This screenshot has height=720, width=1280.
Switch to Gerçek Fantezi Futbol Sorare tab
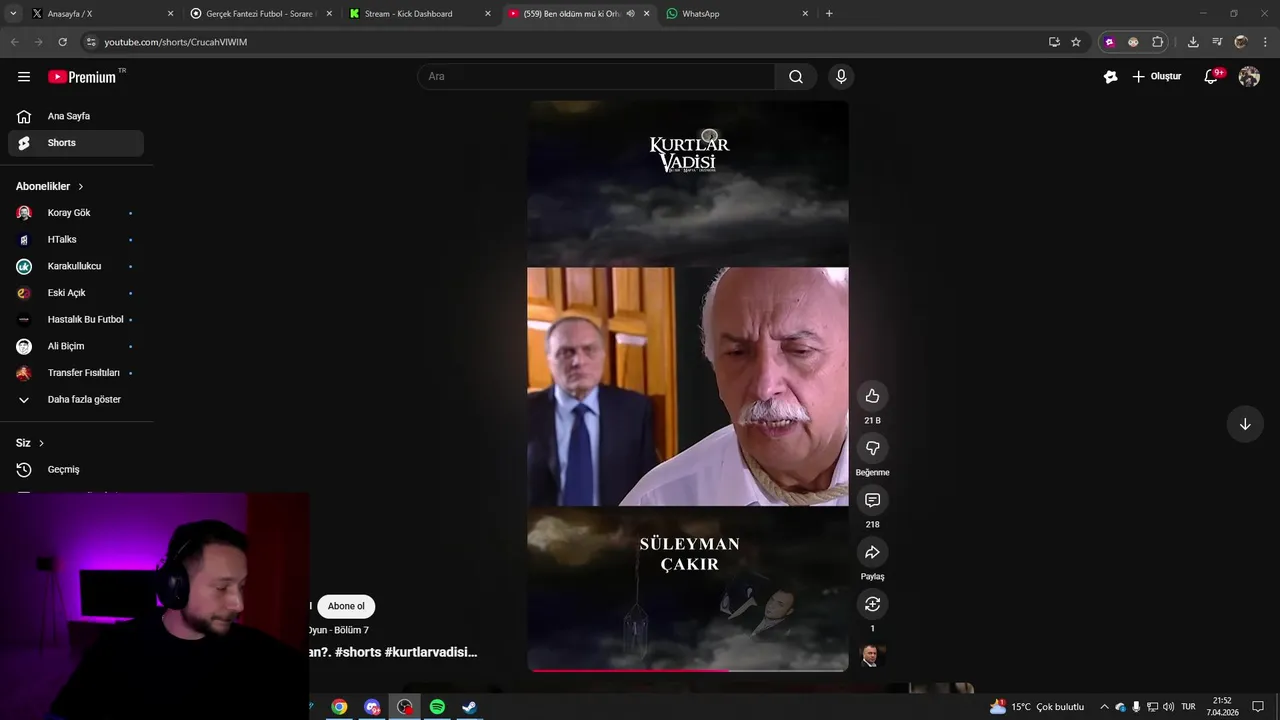pos(261,14)
